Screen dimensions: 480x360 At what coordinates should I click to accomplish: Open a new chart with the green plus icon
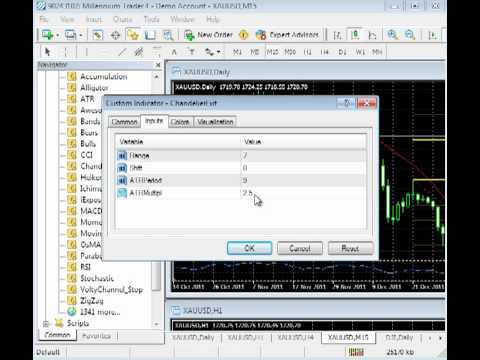click(x=47, y=35)
